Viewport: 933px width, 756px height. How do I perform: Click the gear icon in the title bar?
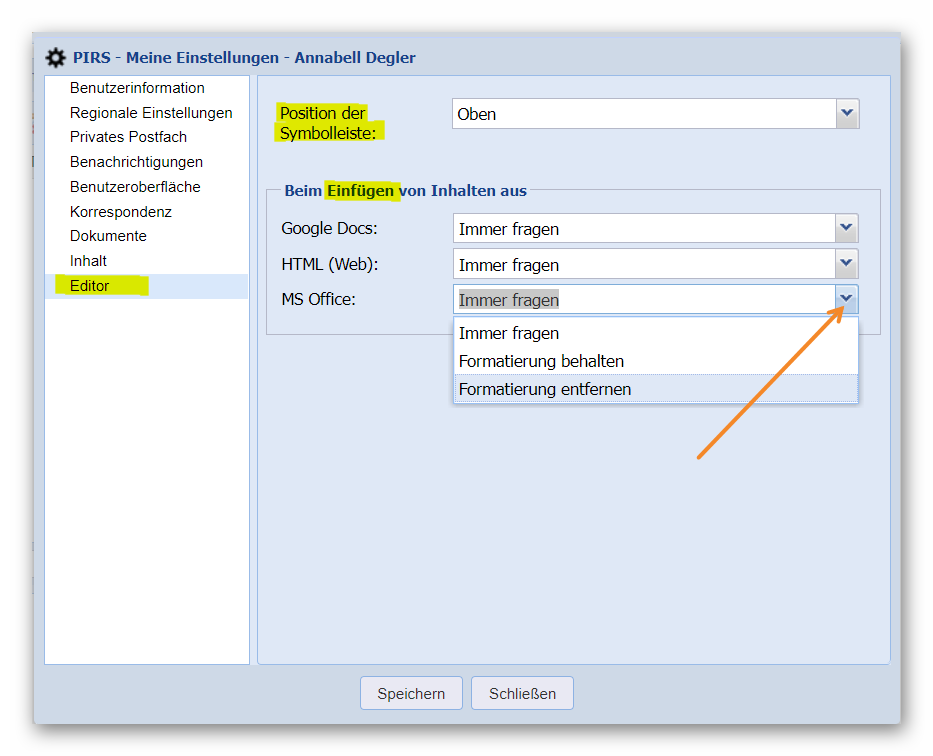(x=56, y=58)
